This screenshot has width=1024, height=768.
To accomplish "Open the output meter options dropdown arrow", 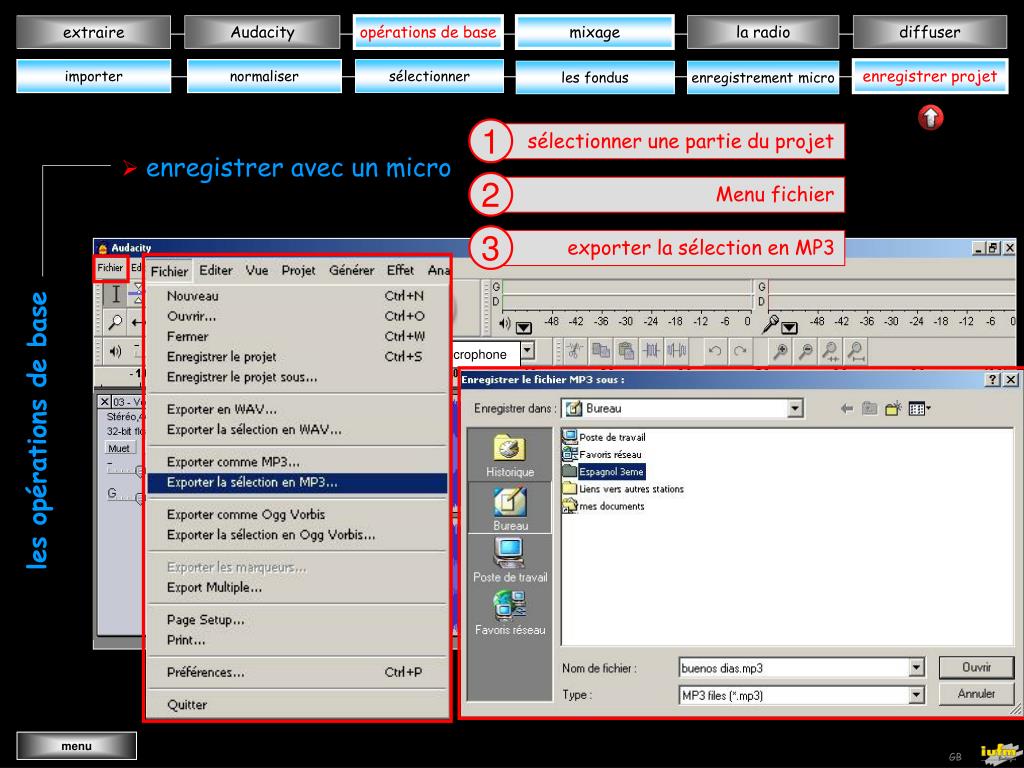I will click(x=524, y=327).
